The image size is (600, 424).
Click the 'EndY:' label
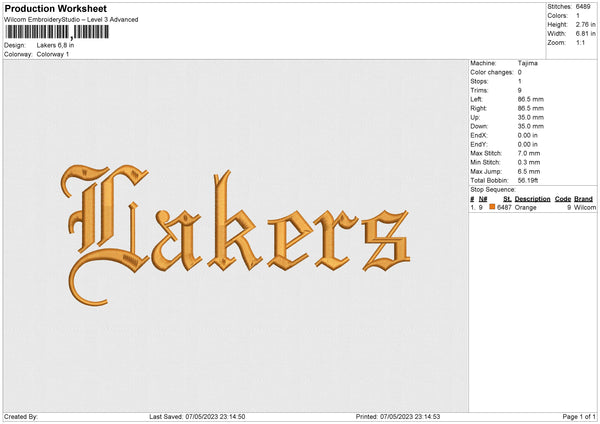coord(479,144)
